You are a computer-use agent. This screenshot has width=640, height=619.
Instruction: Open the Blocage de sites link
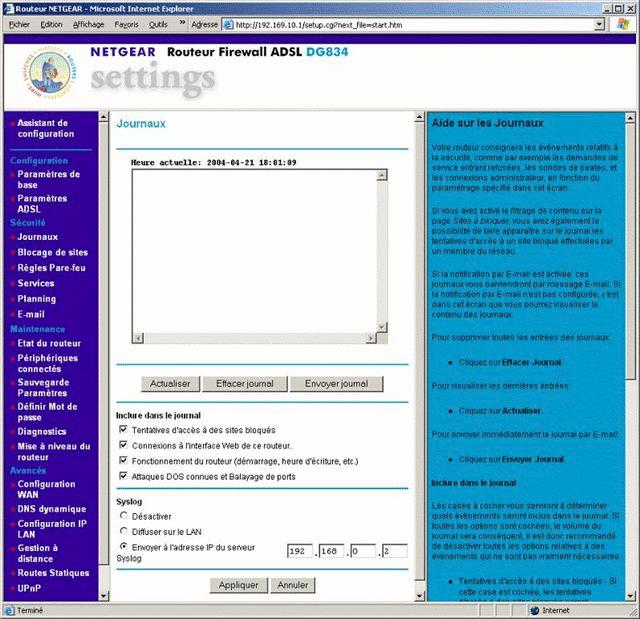[x=52, y=253]
